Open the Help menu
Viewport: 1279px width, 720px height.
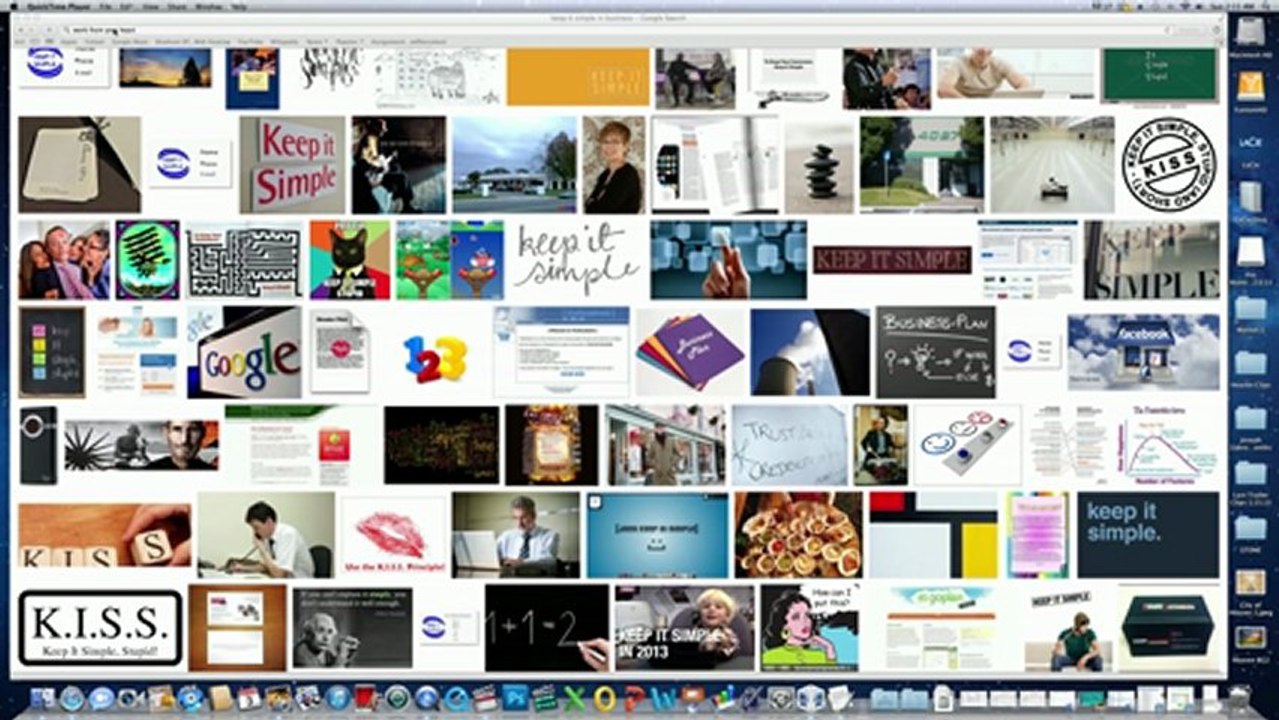click(x=239, y=6)
